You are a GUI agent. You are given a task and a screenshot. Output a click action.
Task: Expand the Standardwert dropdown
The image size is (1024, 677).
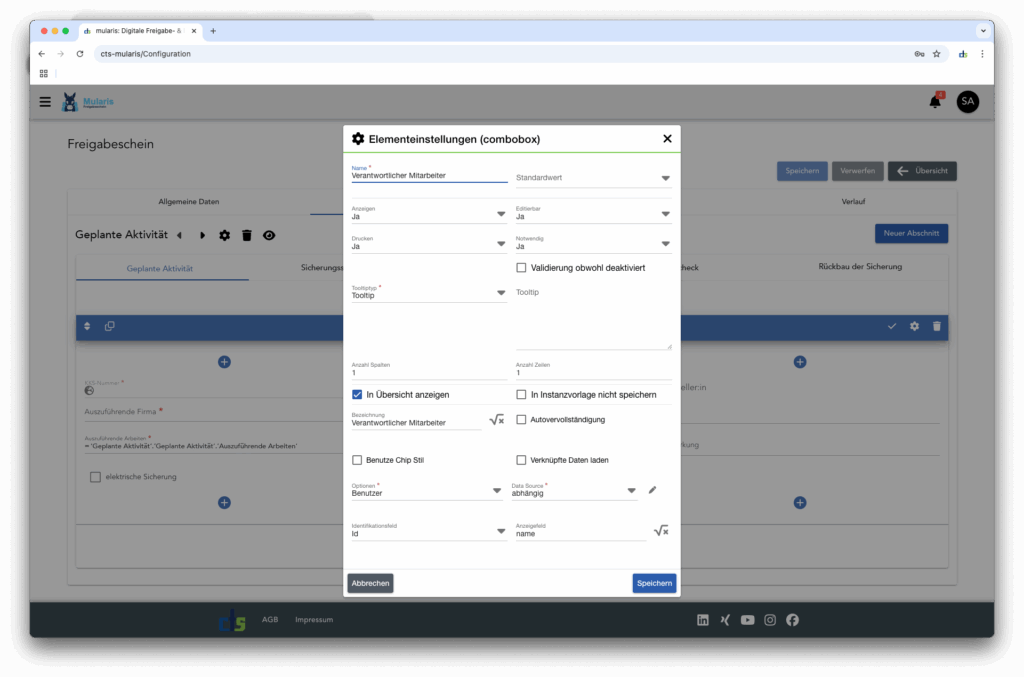(x=665, y=179)
